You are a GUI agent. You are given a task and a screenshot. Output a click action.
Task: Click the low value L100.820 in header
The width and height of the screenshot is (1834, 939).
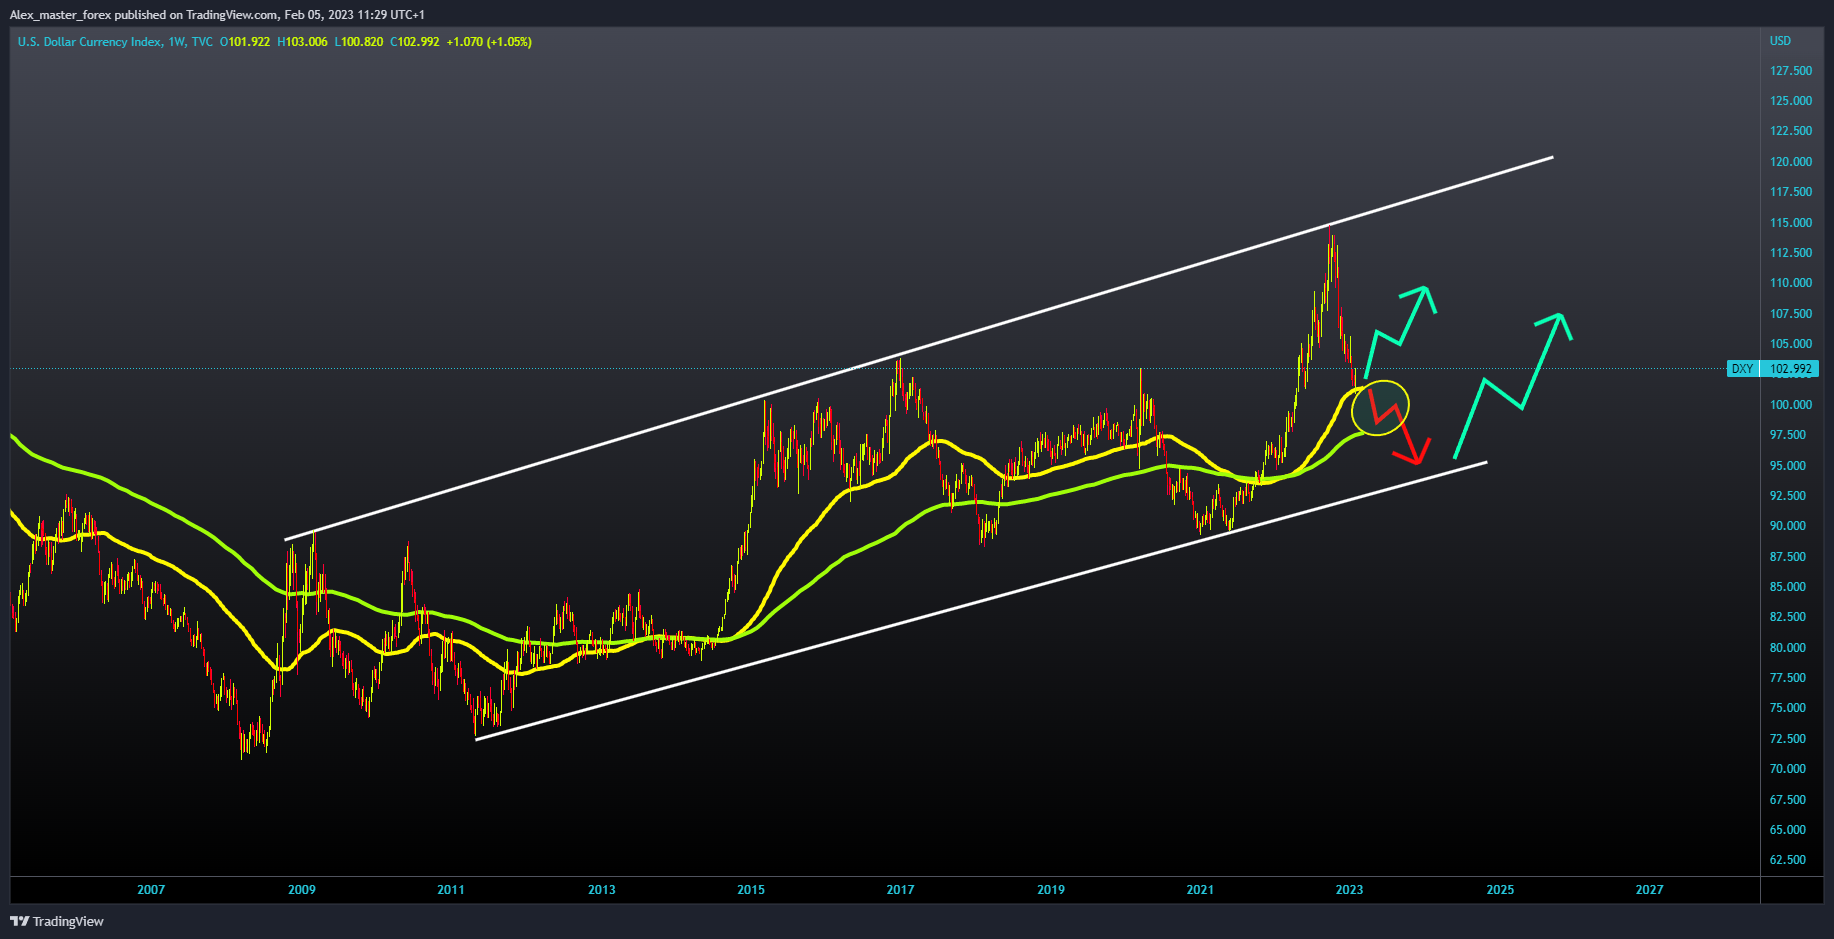pyautogui.click(x=359, y=42)
